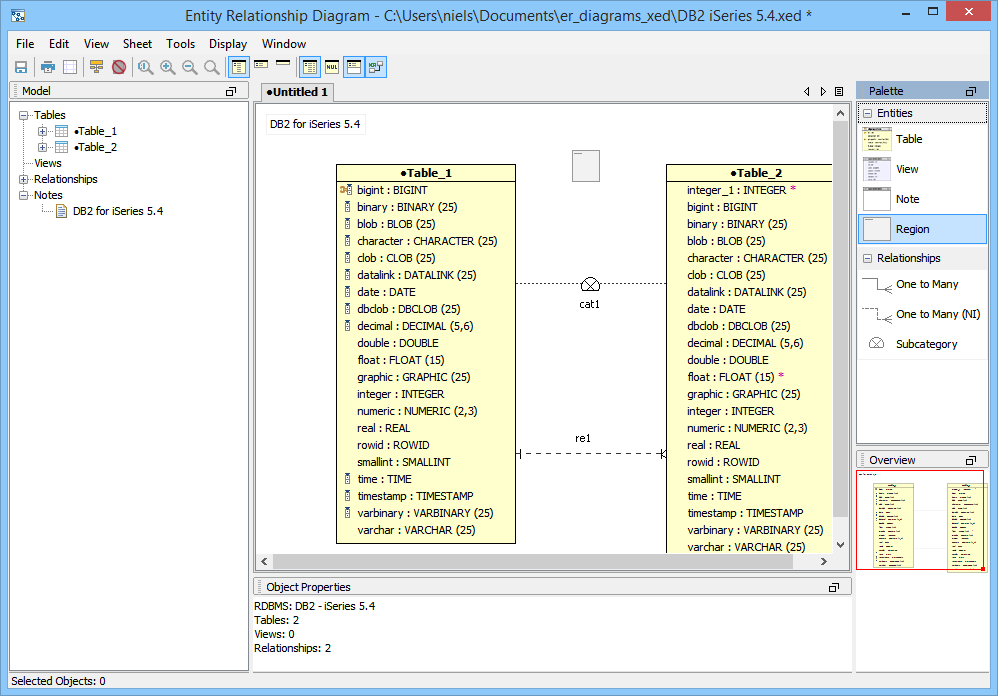The image size is (998, 696).
Task: Click the Save toolbar icon
Action: click(20, 67)
